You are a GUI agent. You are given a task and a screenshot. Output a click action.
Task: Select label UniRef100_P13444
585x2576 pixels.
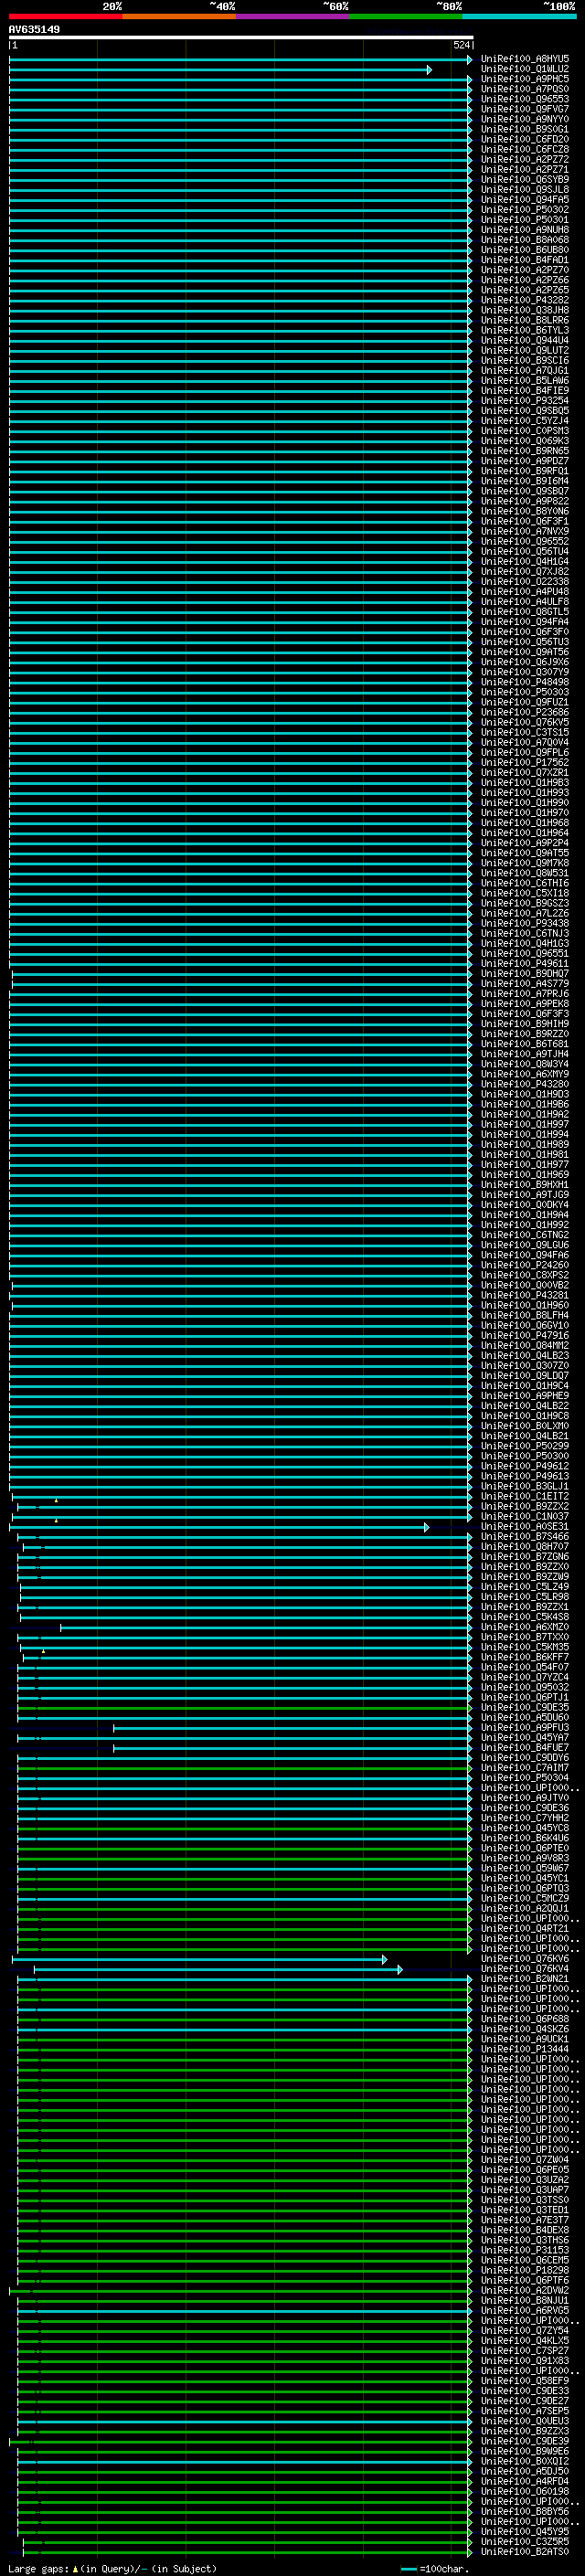tap(525, 2049)
